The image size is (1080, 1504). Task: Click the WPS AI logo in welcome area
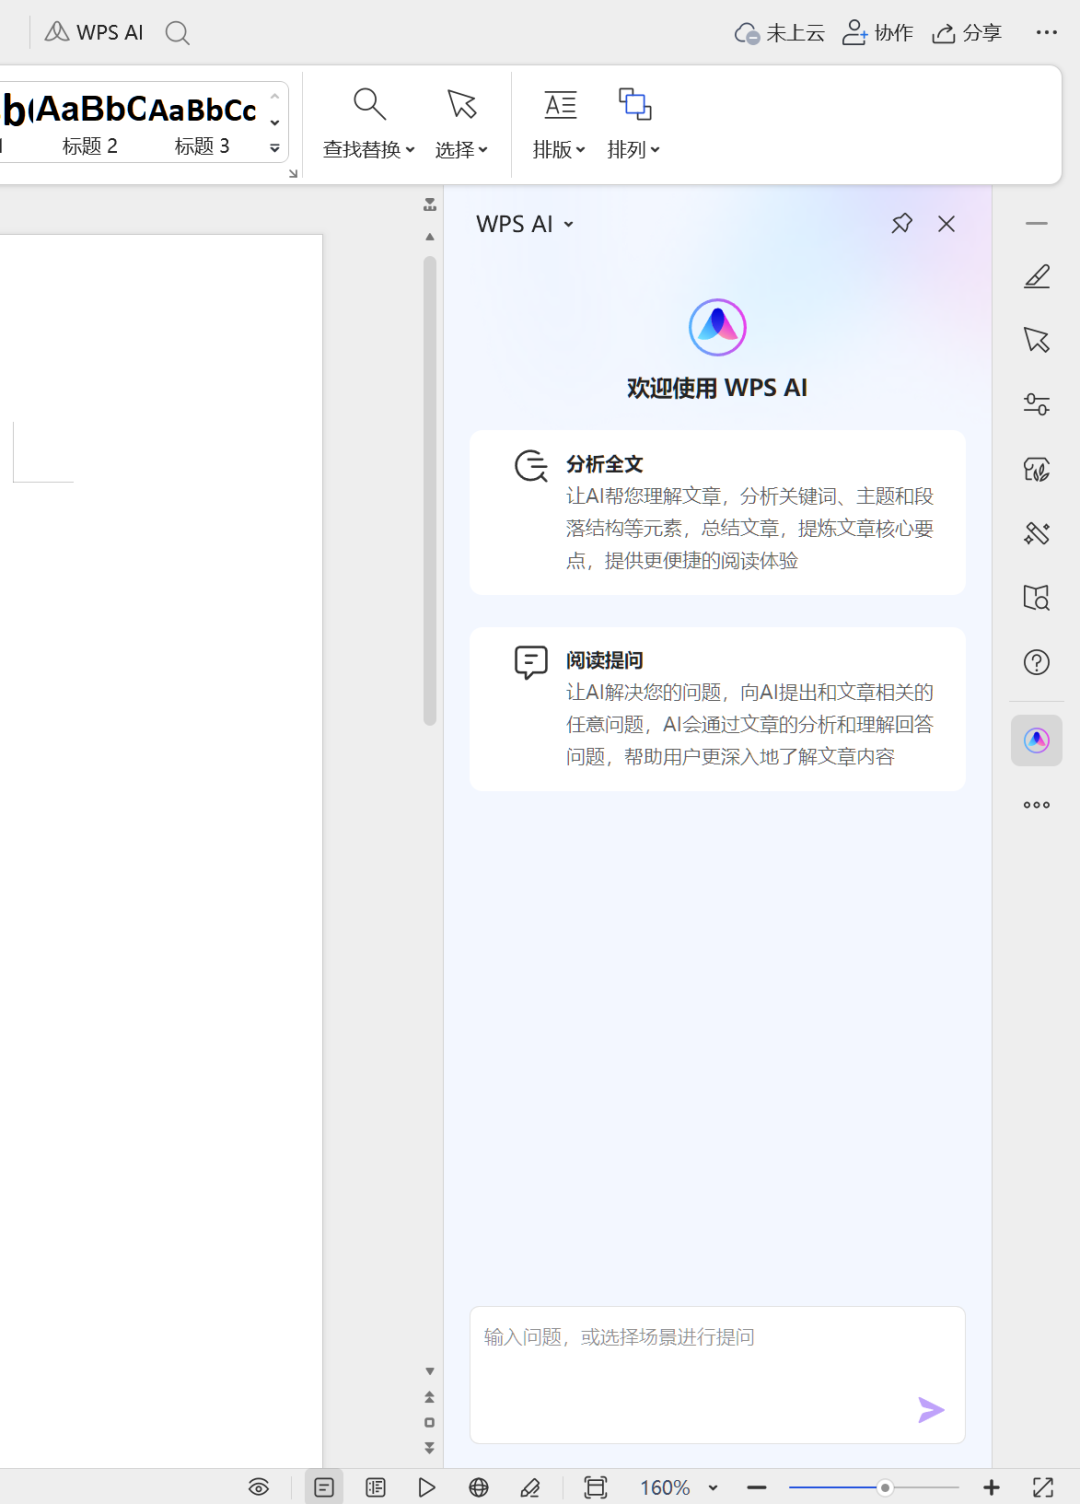click(x=718, y=327)
